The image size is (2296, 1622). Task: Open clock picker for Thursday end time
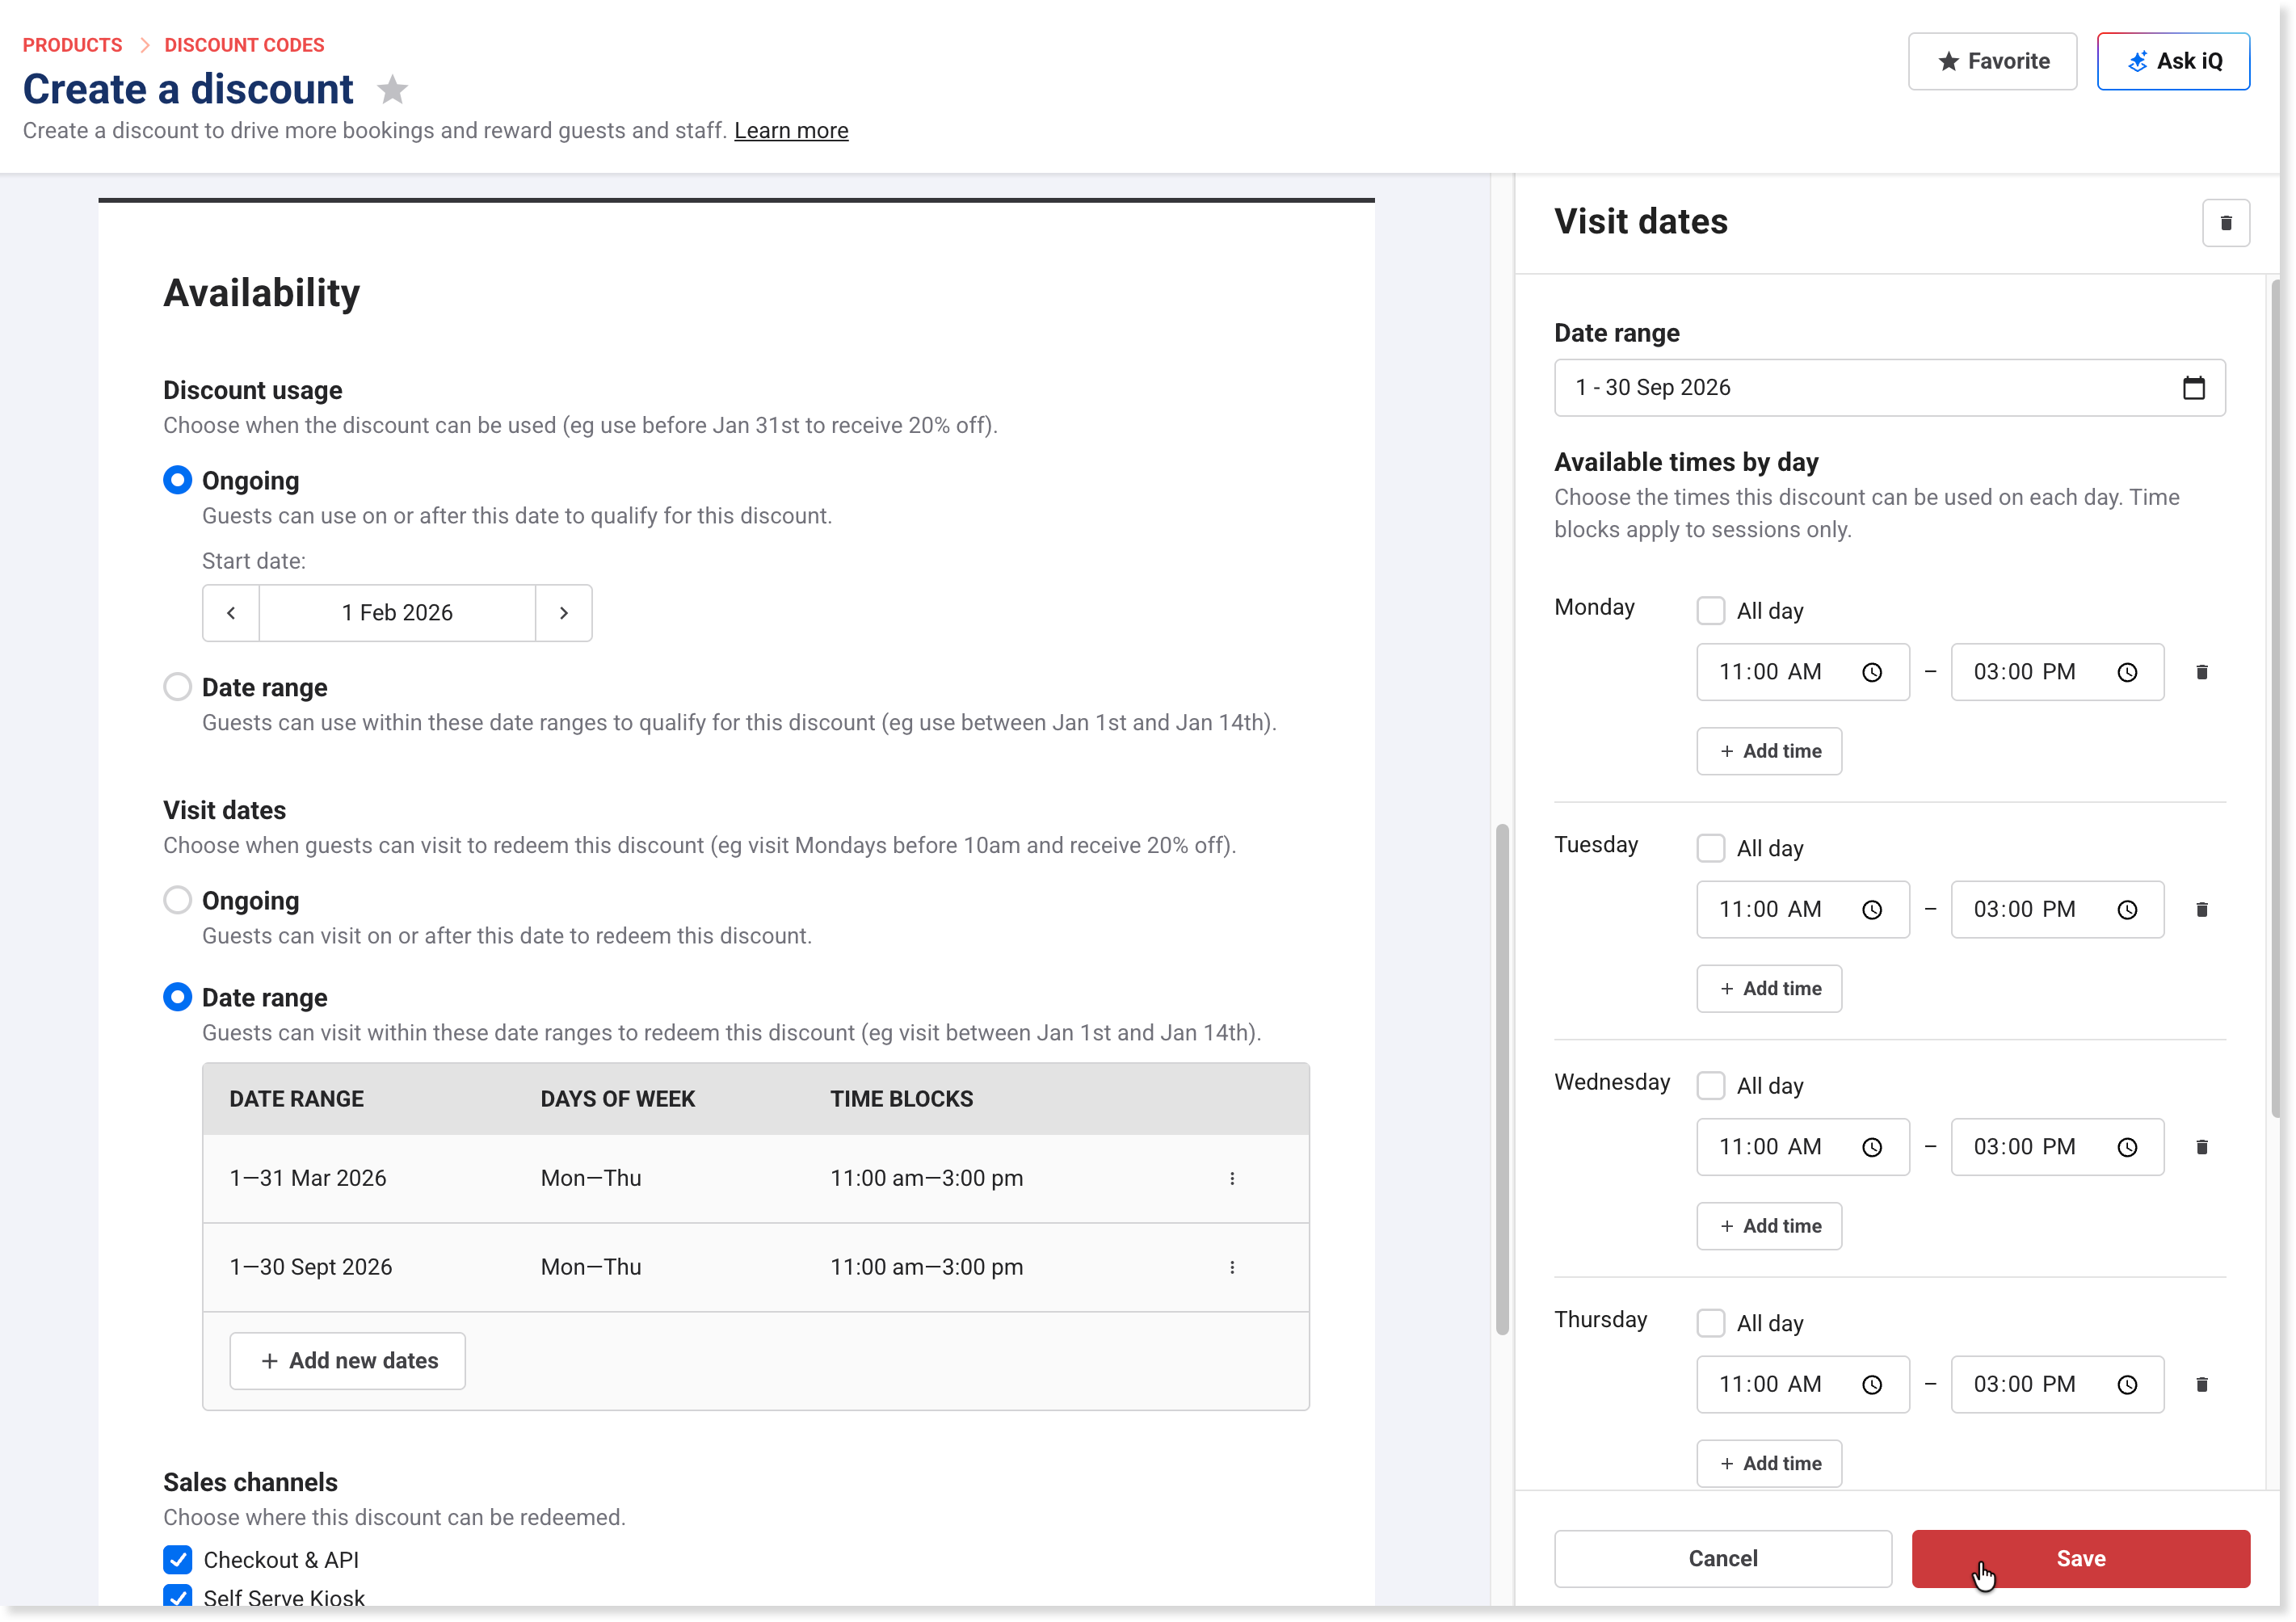coord(2127,1385)
